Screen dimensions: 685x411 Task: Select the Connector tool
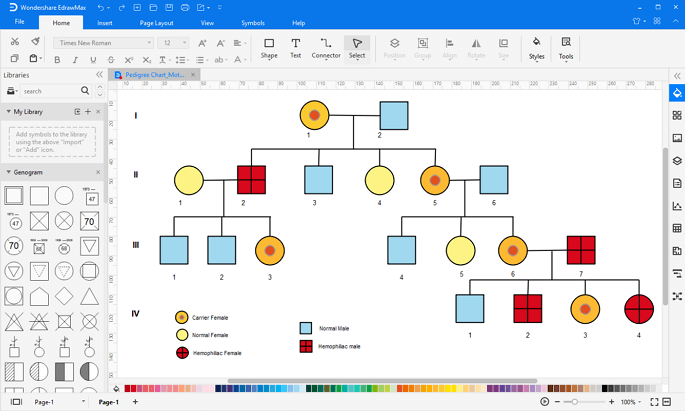coord(326,48)
